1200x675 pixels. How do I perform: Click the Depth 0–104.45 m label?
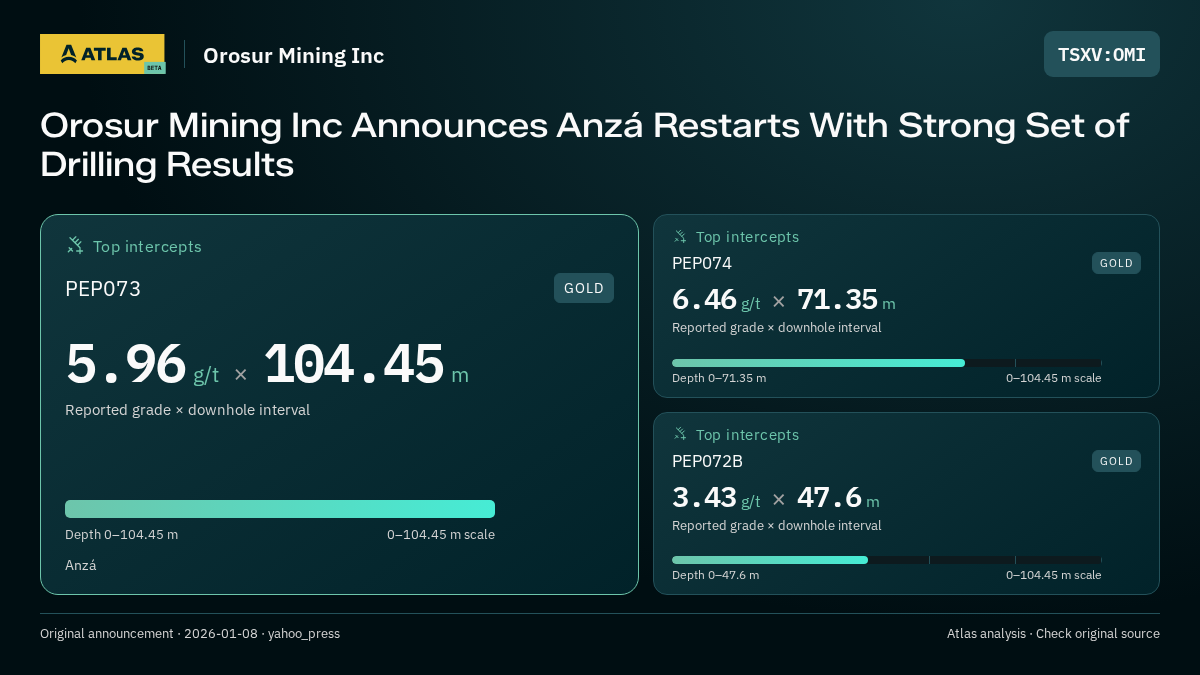121,535
